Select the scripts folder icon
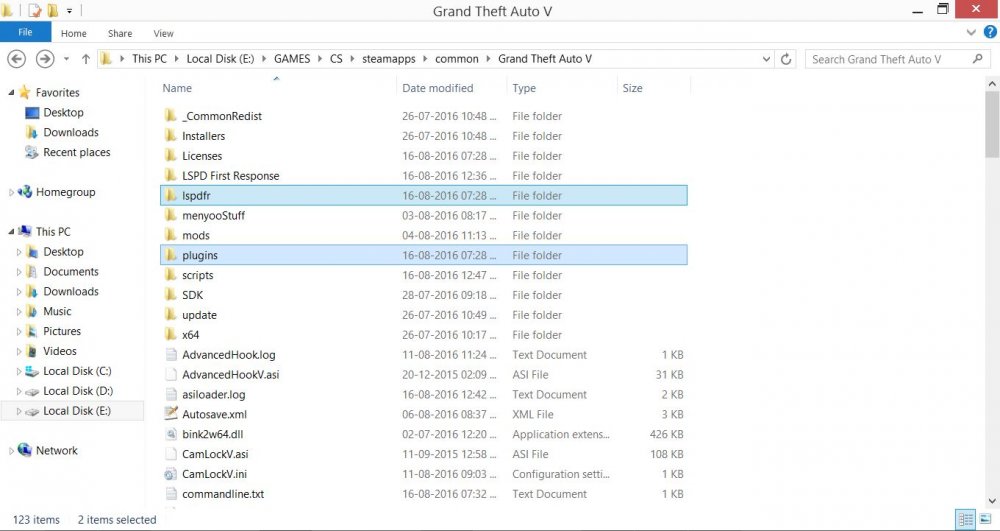 coord(170,275)
